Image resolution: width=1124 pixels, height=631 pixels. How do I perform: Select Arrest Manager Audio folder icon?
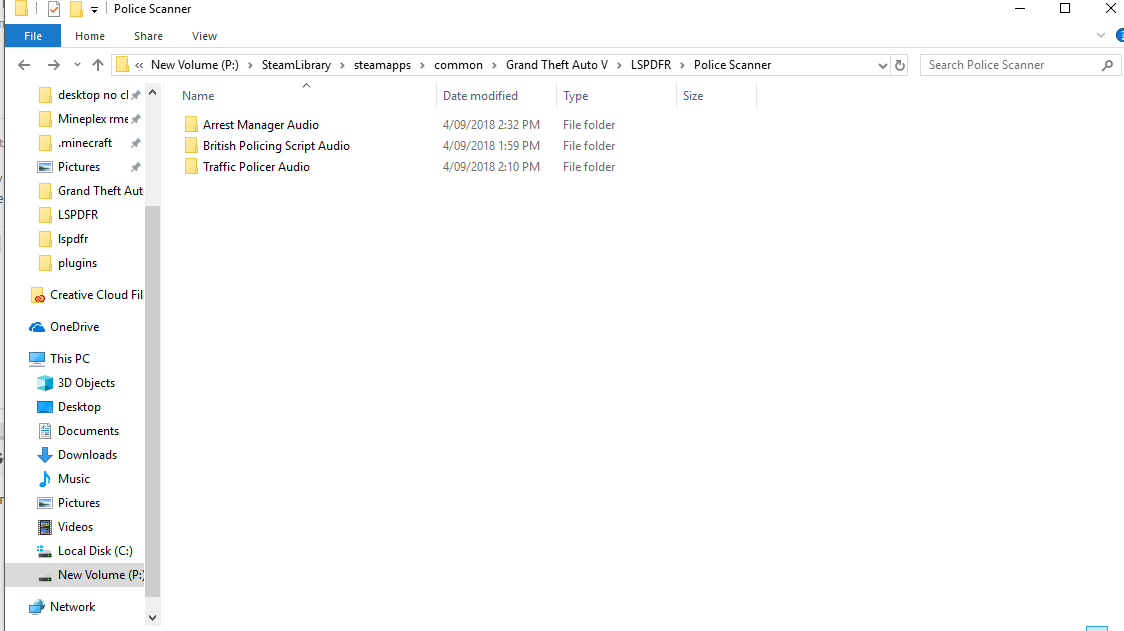coord(191,125)
